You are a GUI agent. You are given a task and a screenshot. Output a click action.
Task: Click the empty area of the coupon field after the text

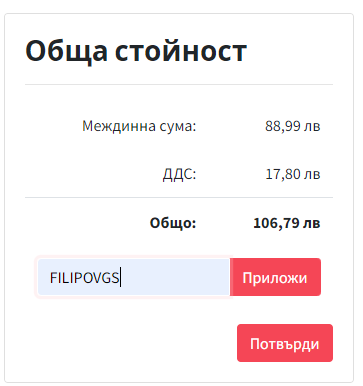coord(175,277)
